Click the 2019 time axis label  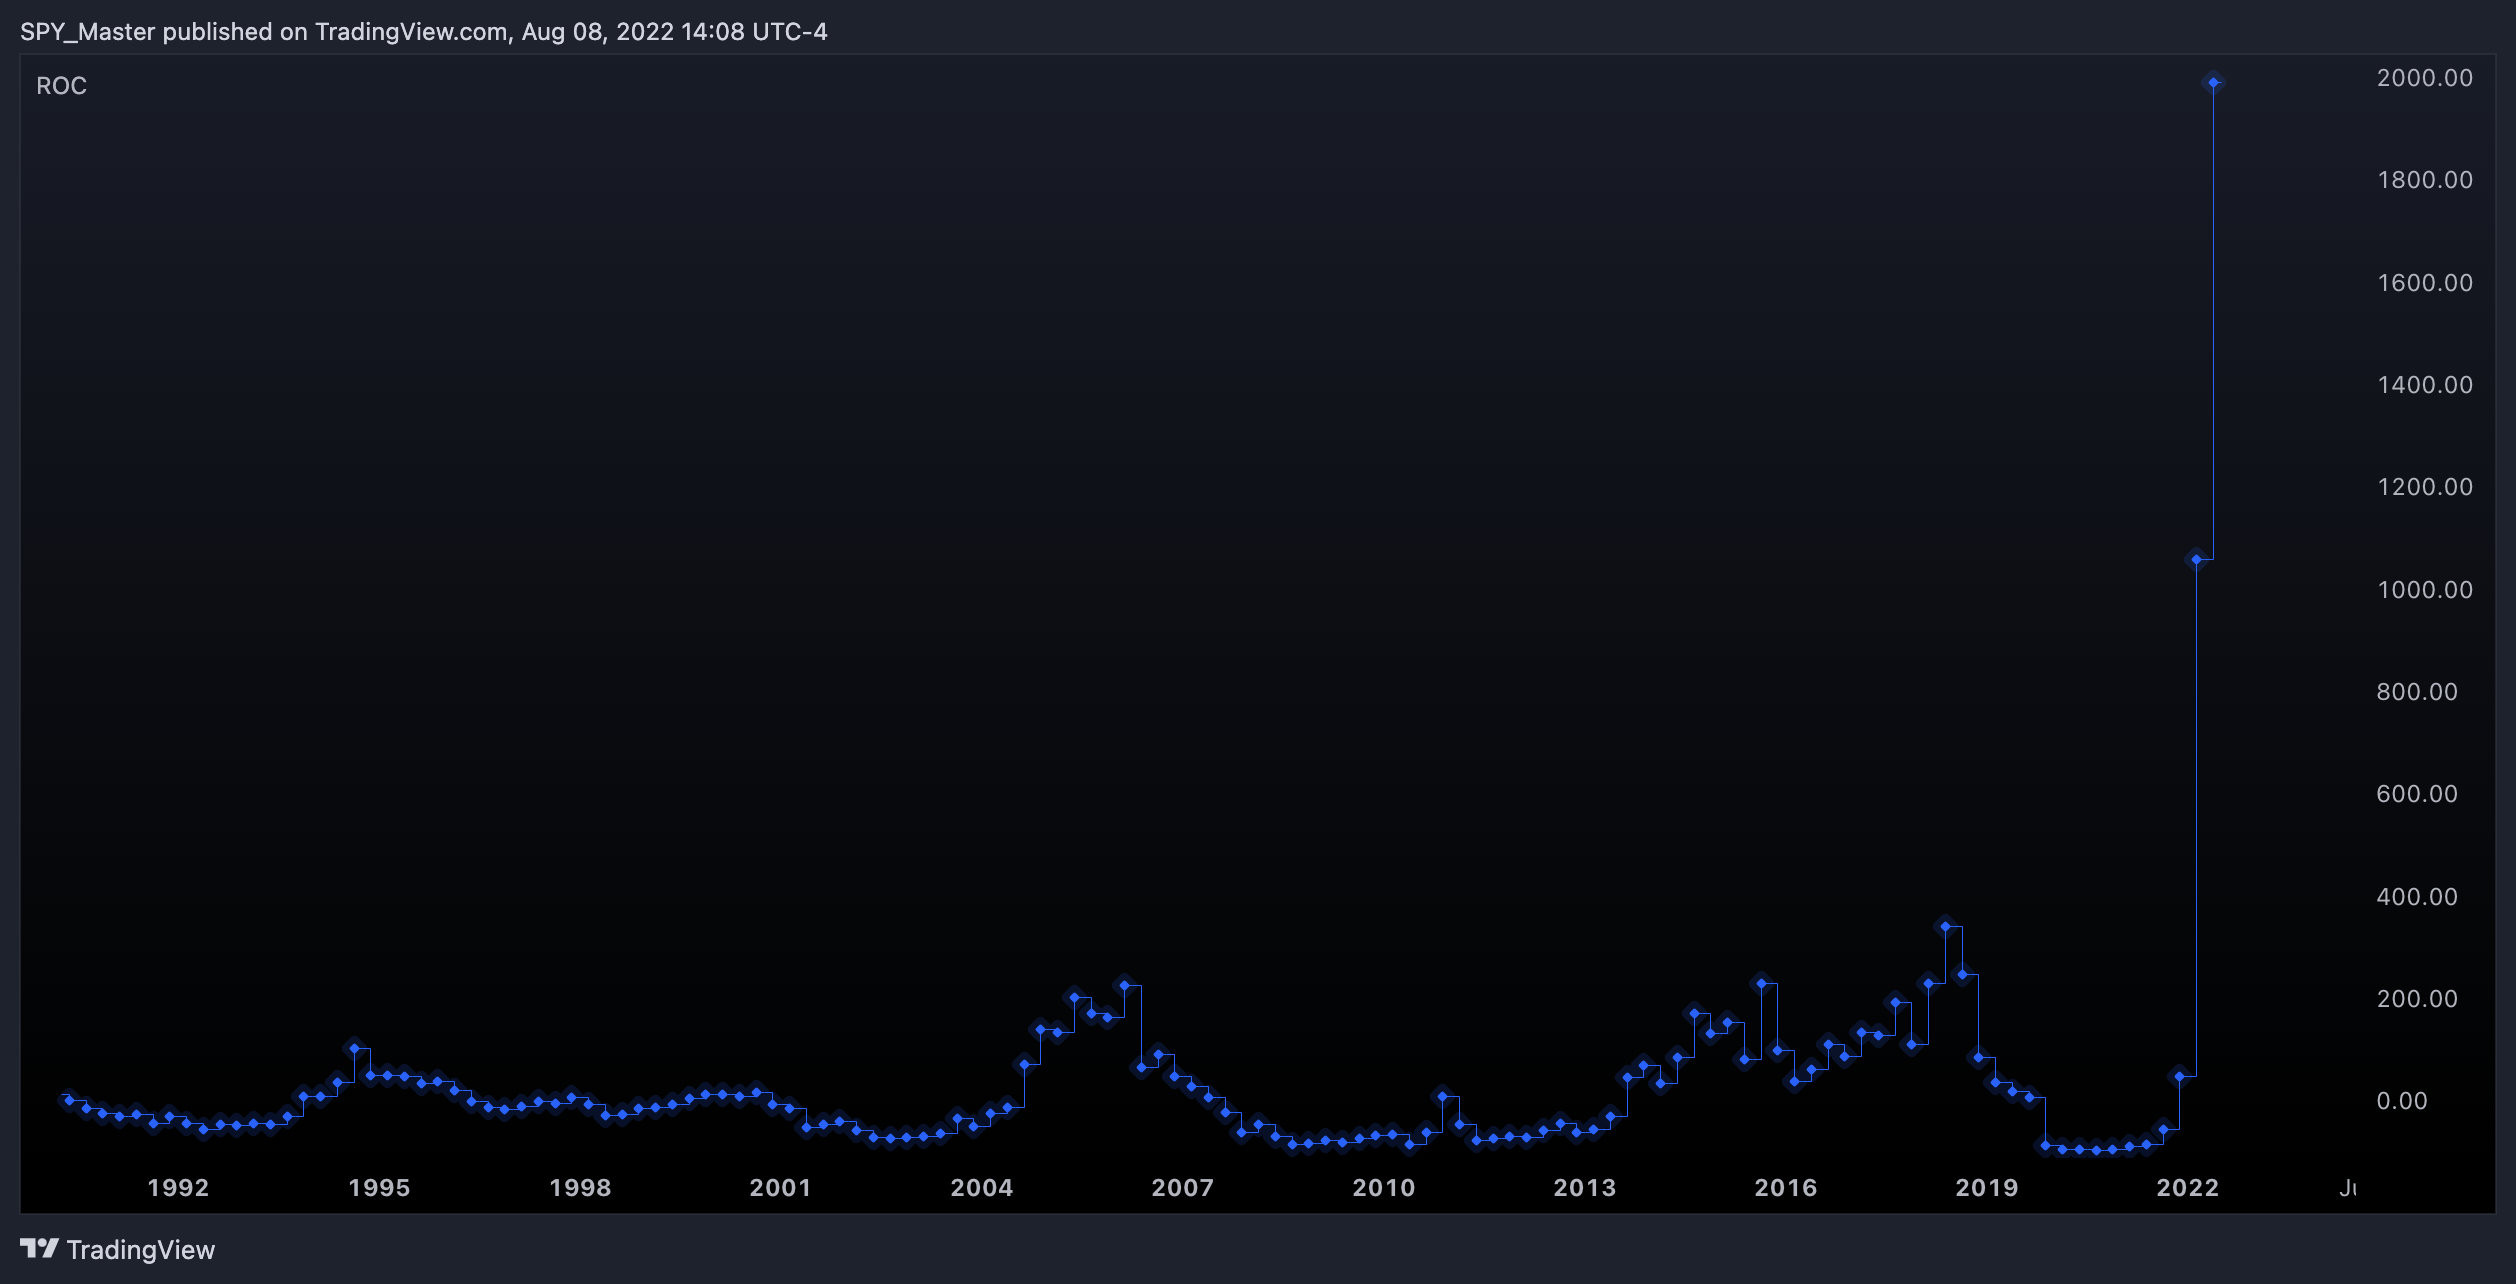pyautogui.click(x=1986, y=1188)
